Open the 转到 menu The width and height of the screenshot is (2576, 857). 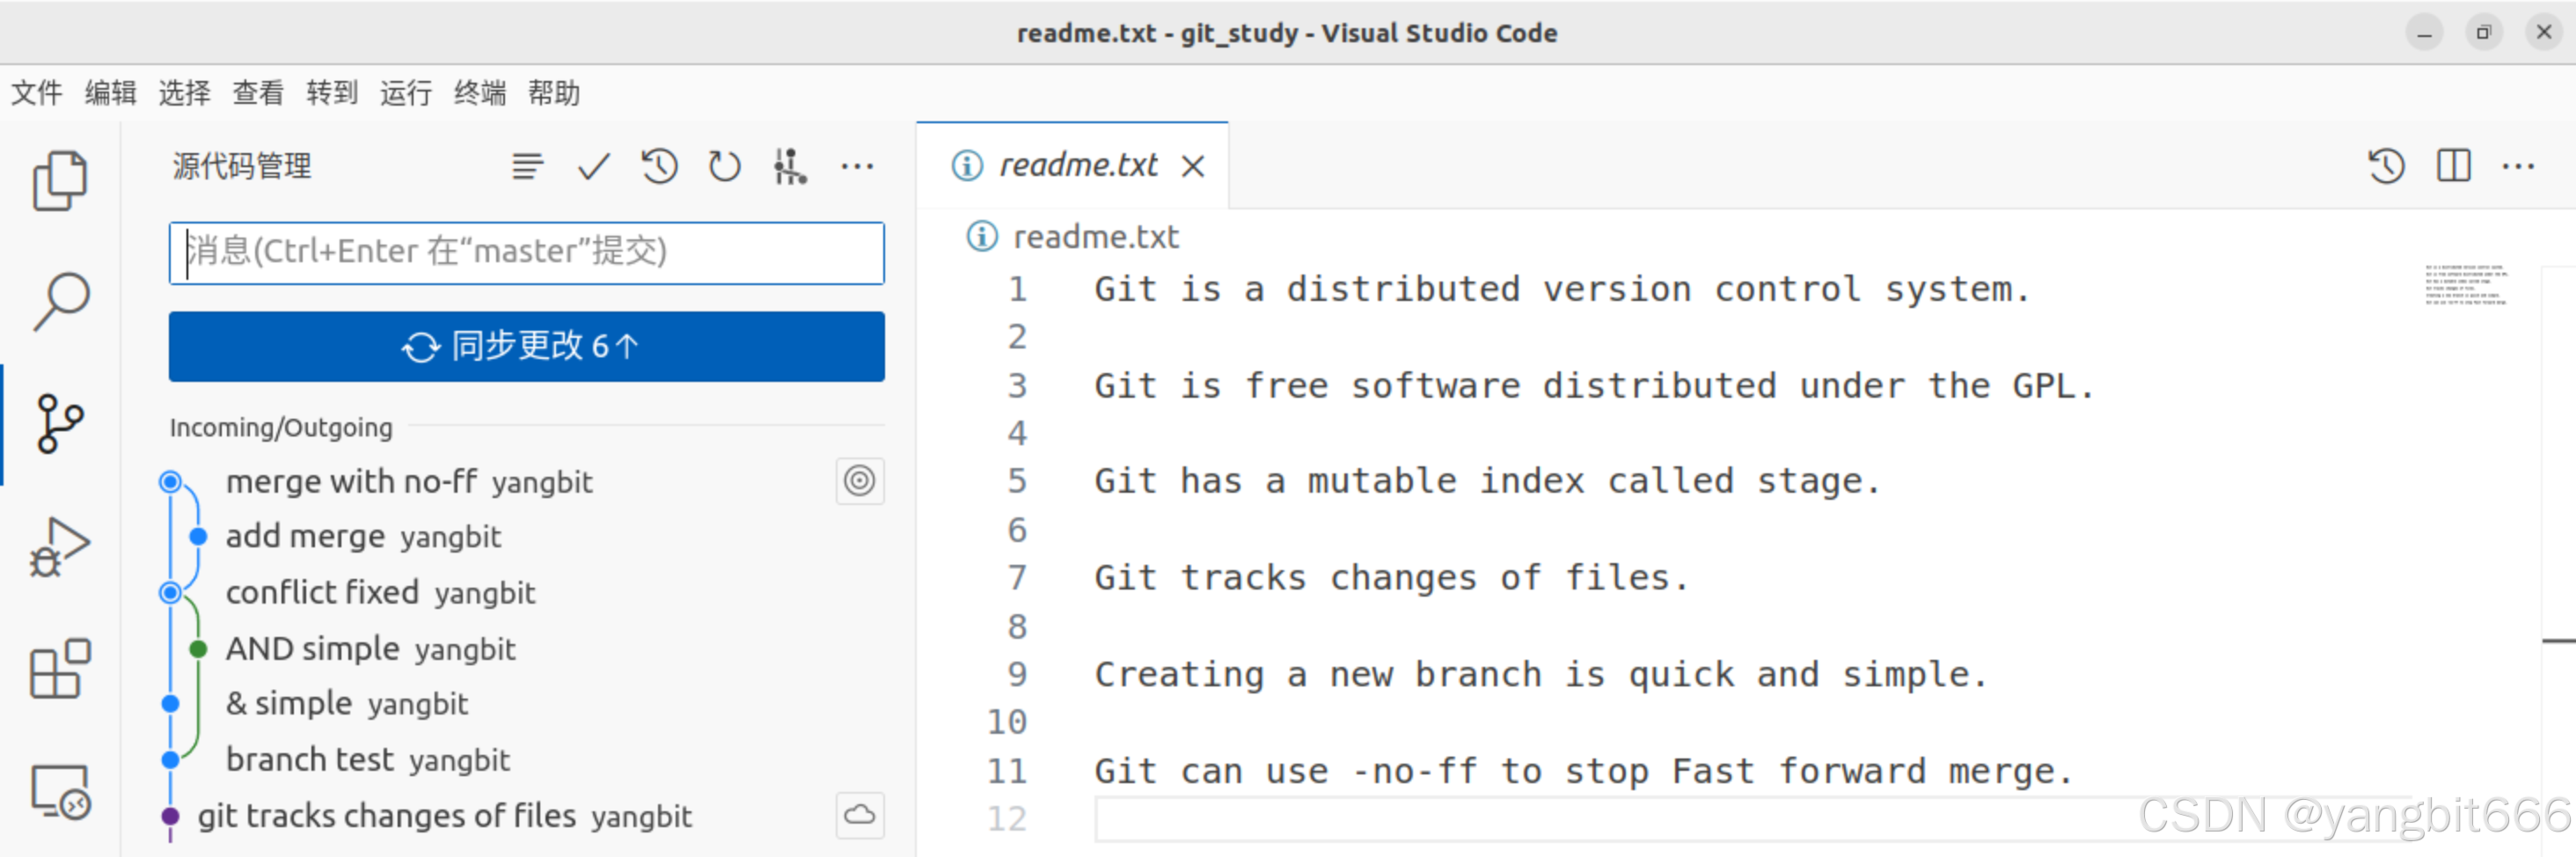pyautogui.click(x=333, y=93)
